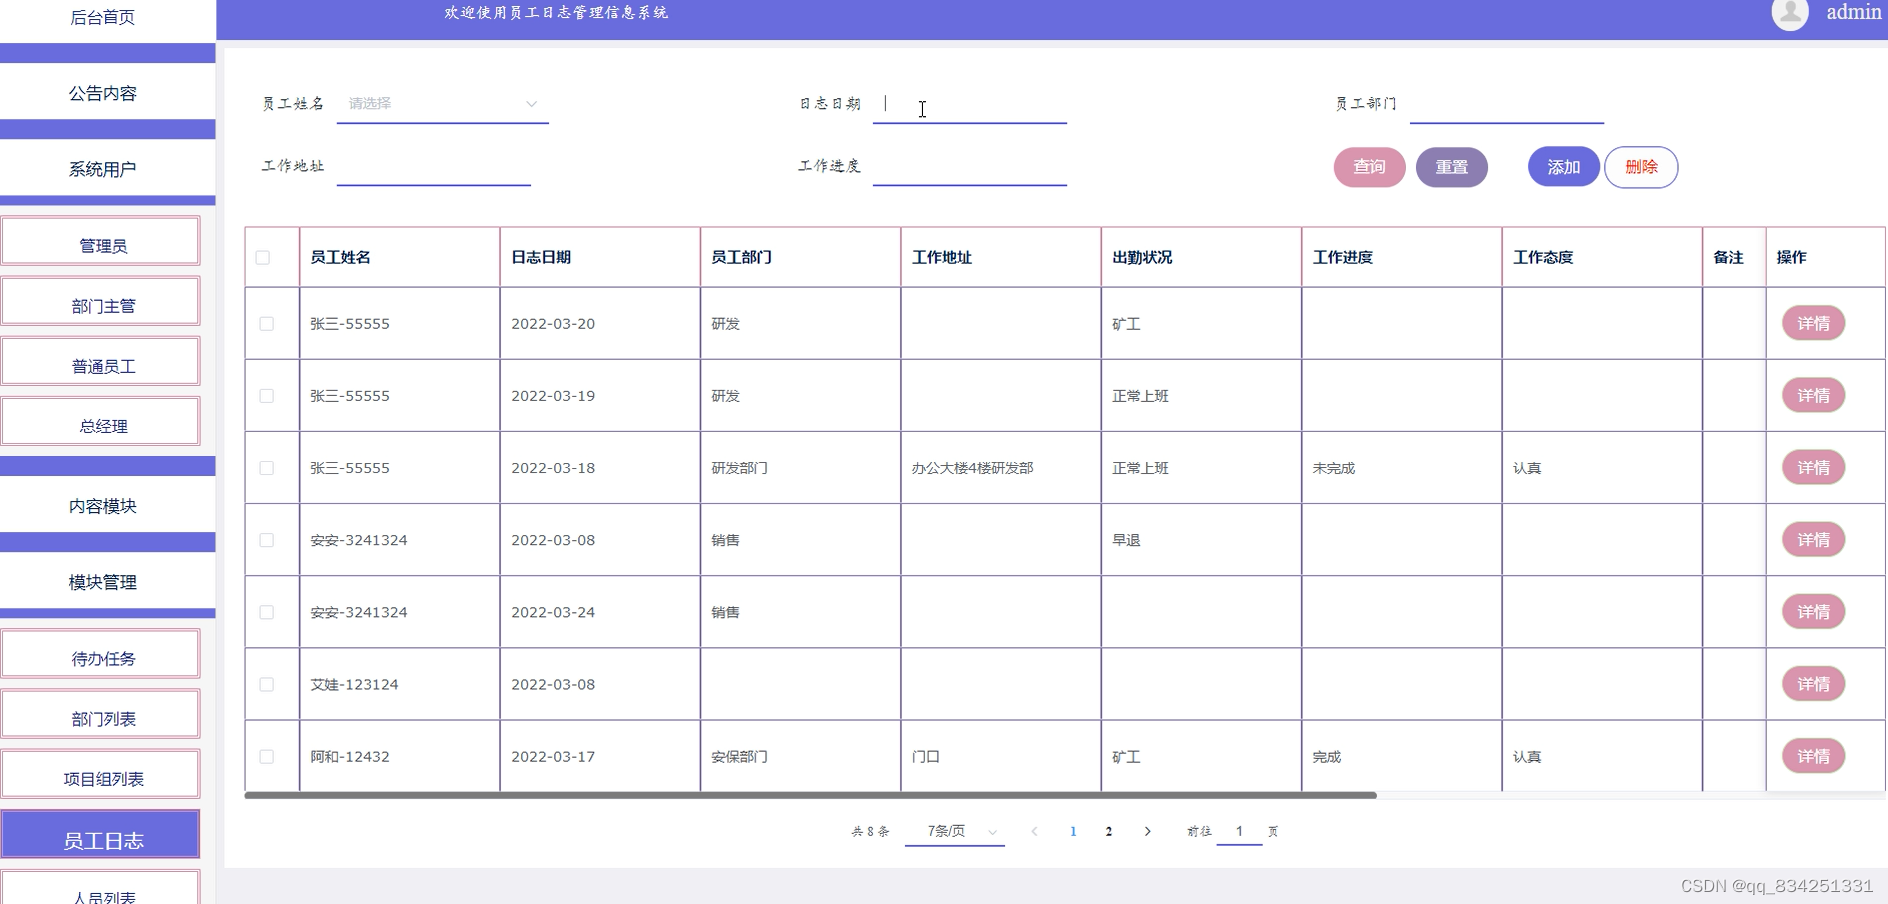Screen dimensions: 1888x904
Task: Open the 员工姓名 dropdown chevron
Action: coord(531,104)
